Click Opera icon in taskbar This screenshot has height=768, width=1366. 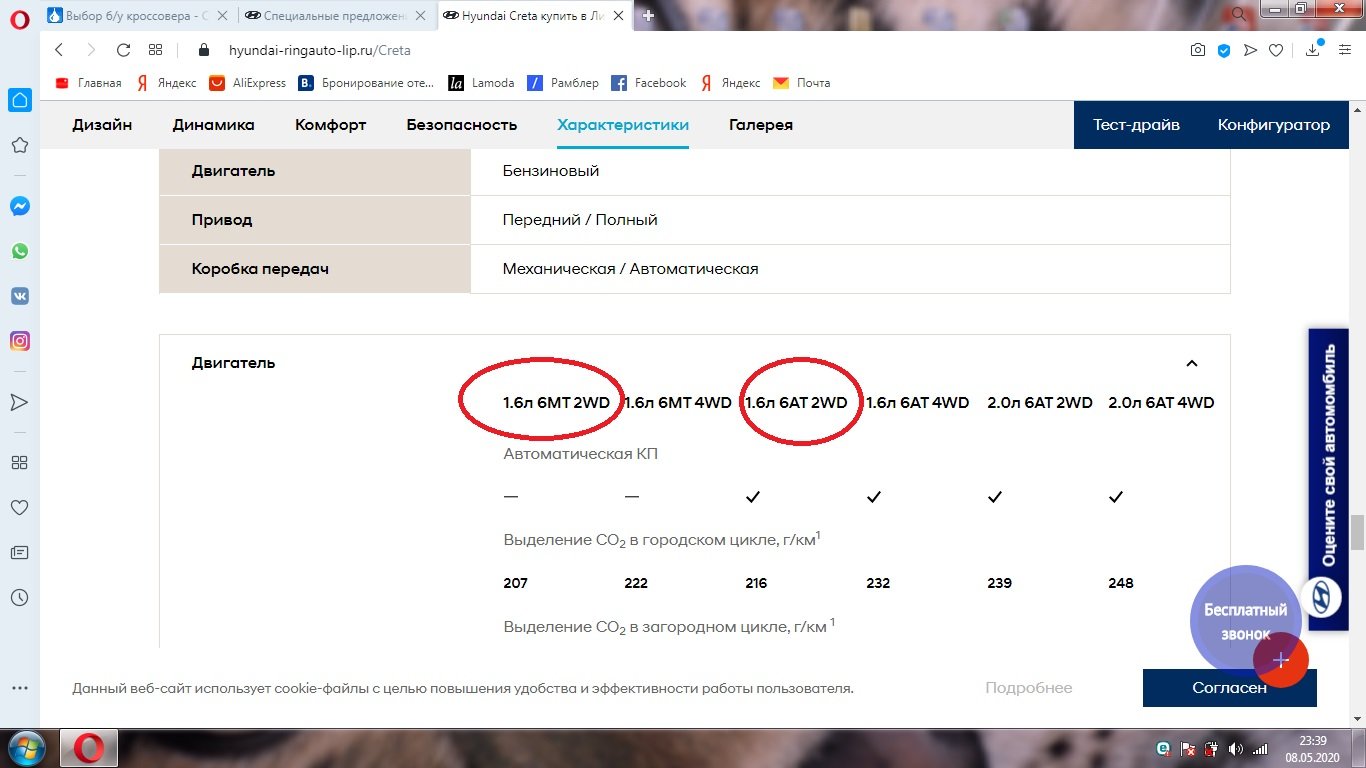(89, 748)
